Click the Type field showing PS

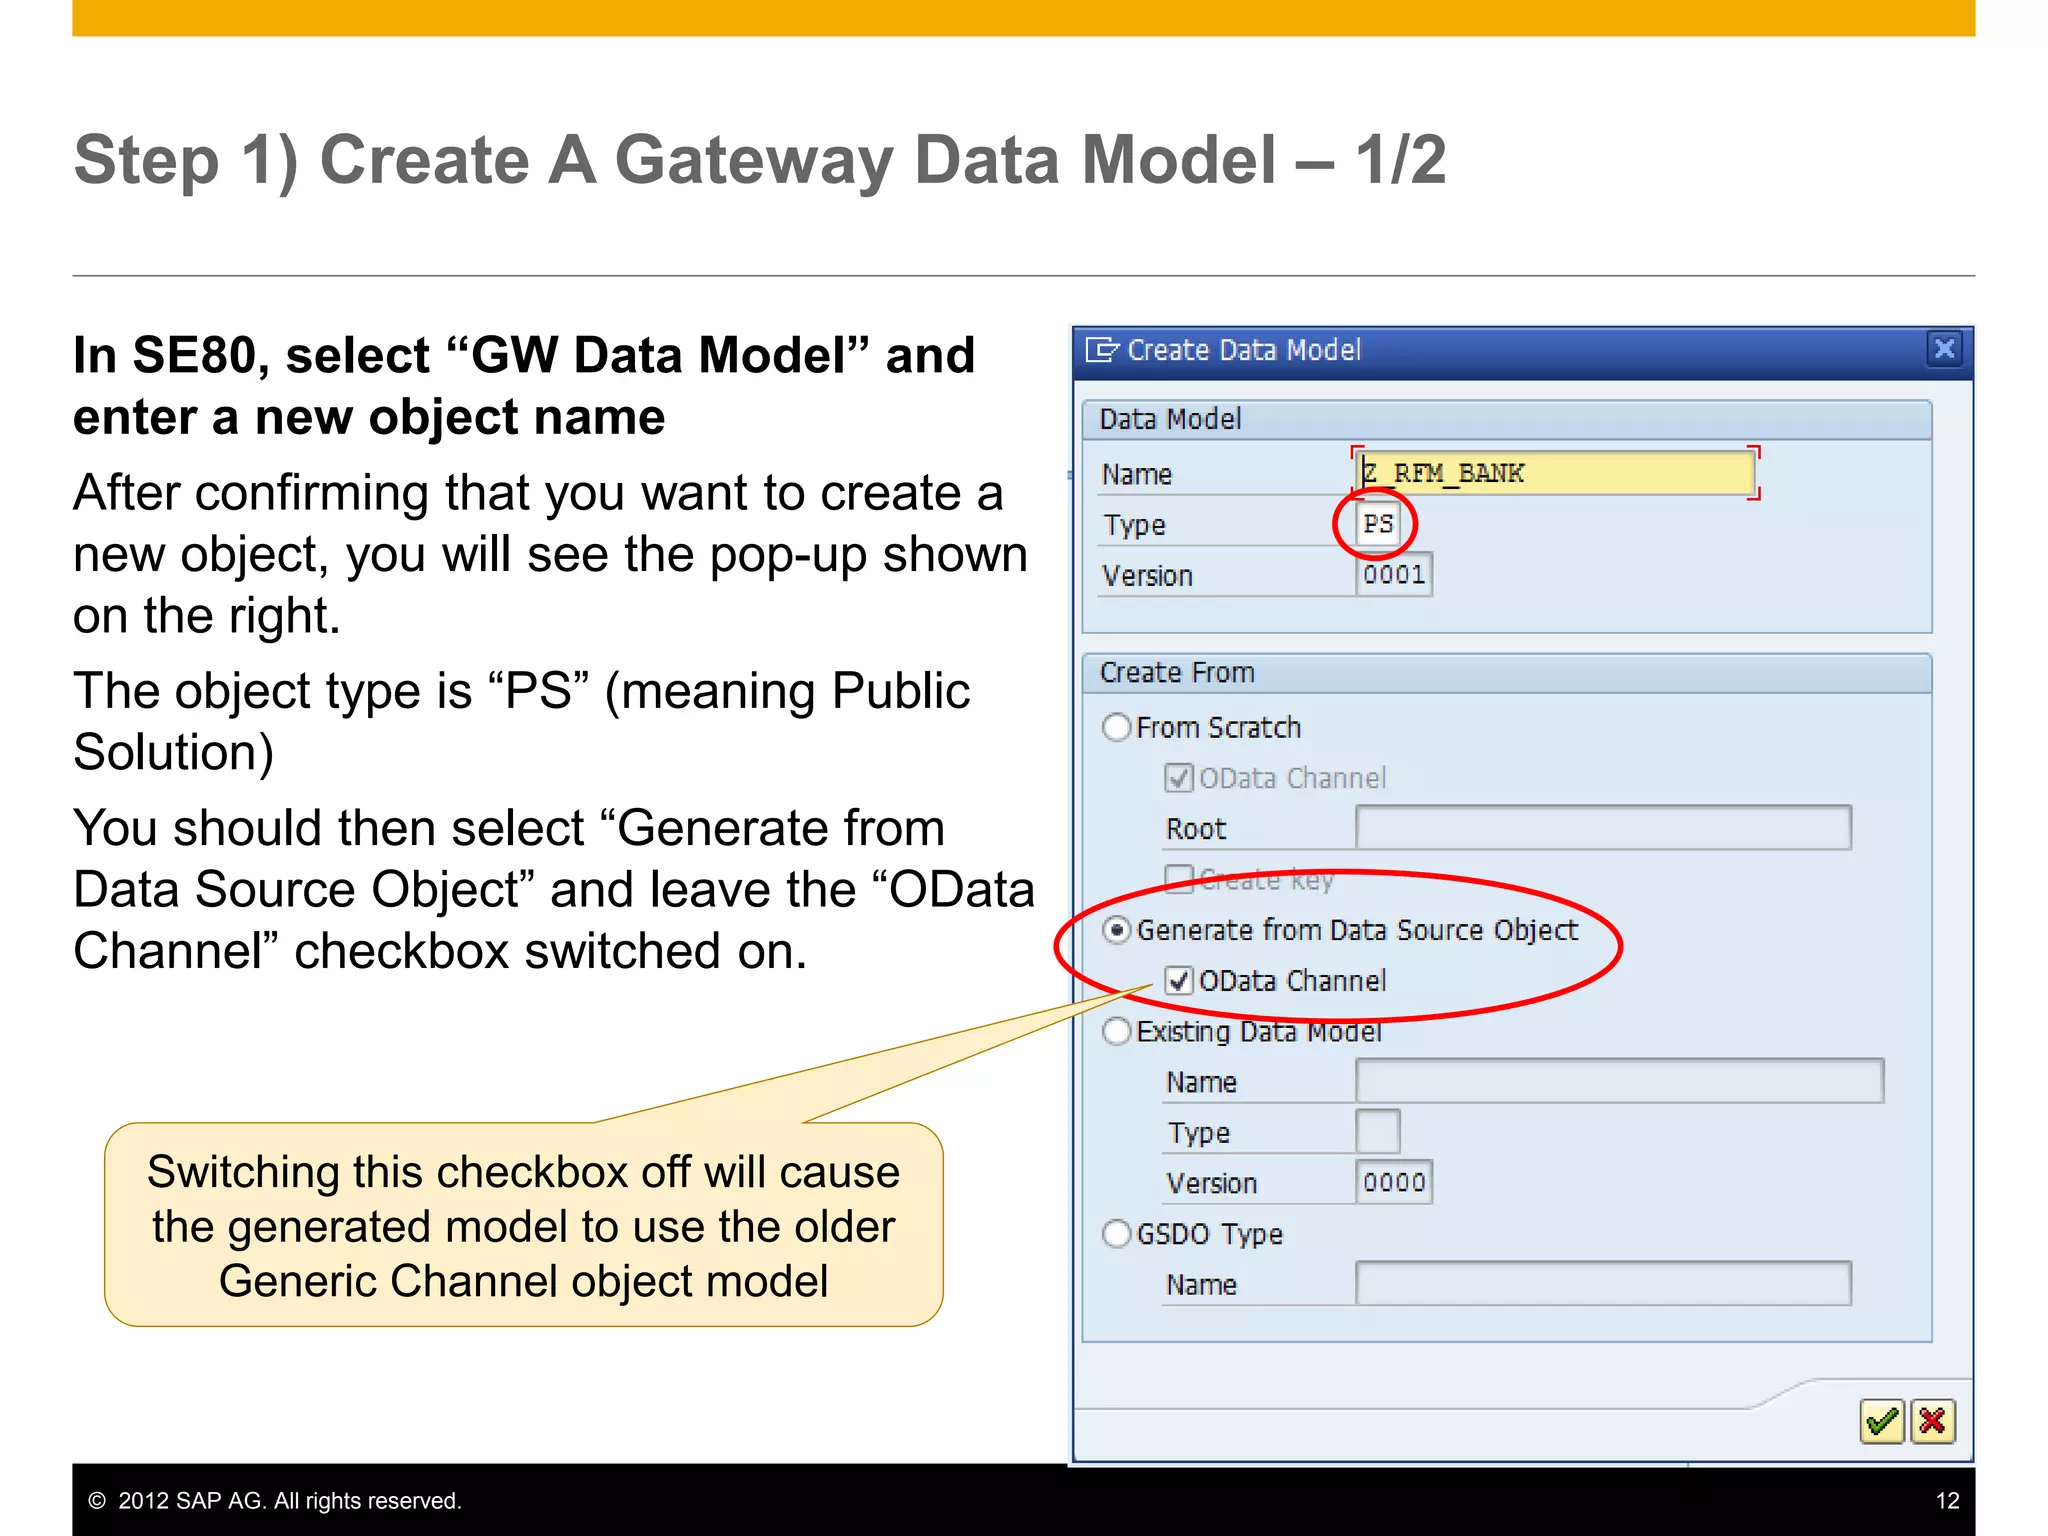point(1378,524)
